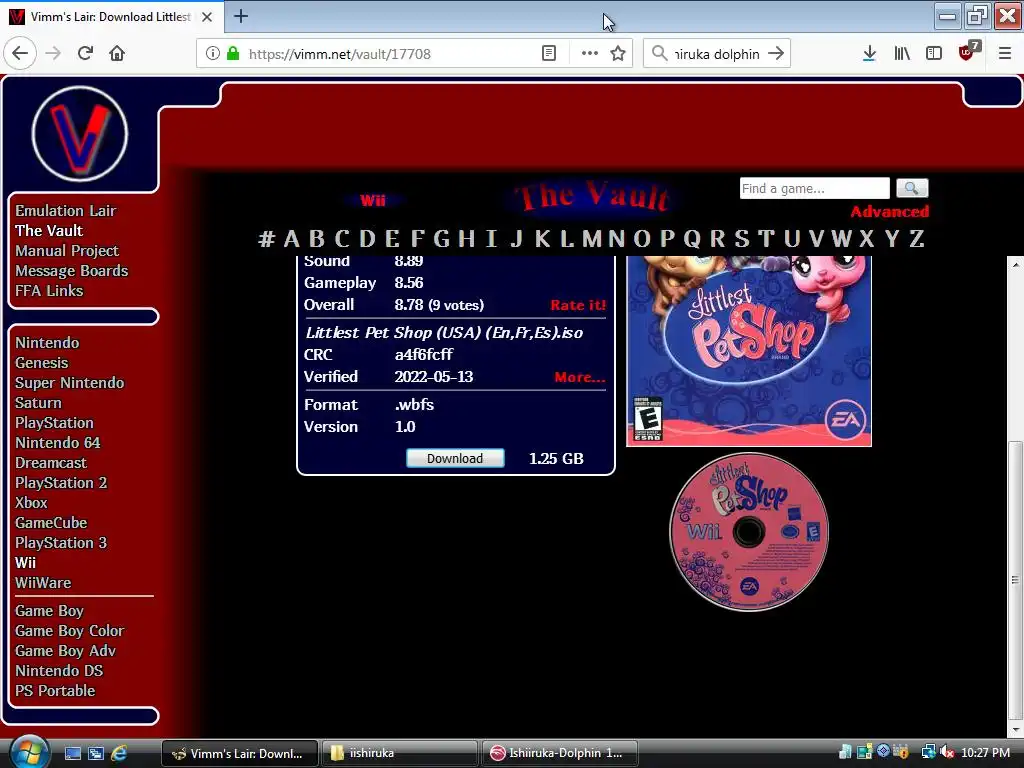Click the More... link beside Verified
Image resolution: width=1024 pixels, height=768 pixels.
click(580, 377)
